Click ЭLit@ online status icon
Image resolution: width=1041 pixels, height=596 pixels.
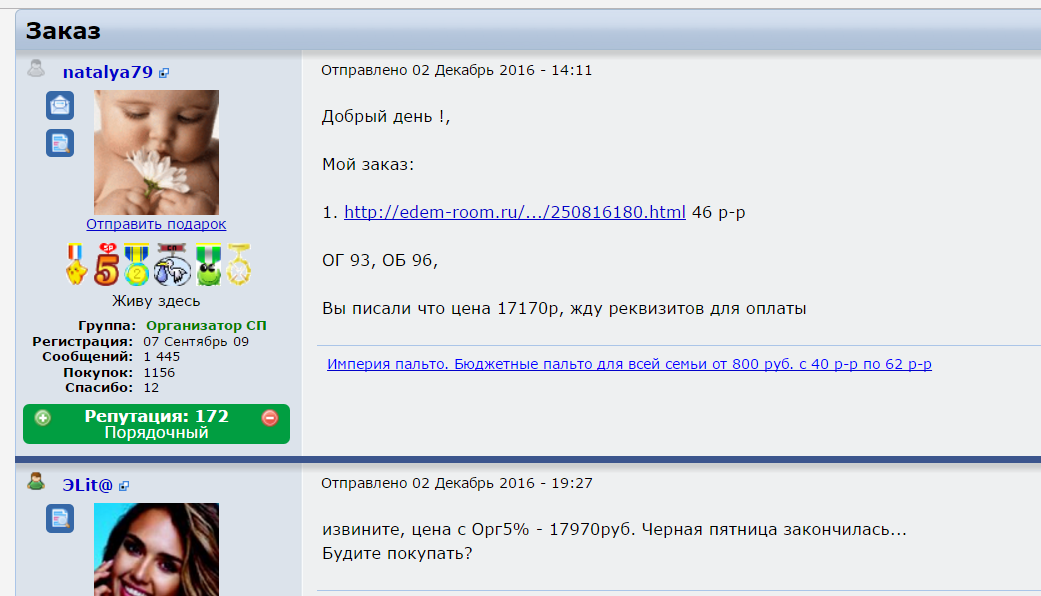click(x=36, y=481)
